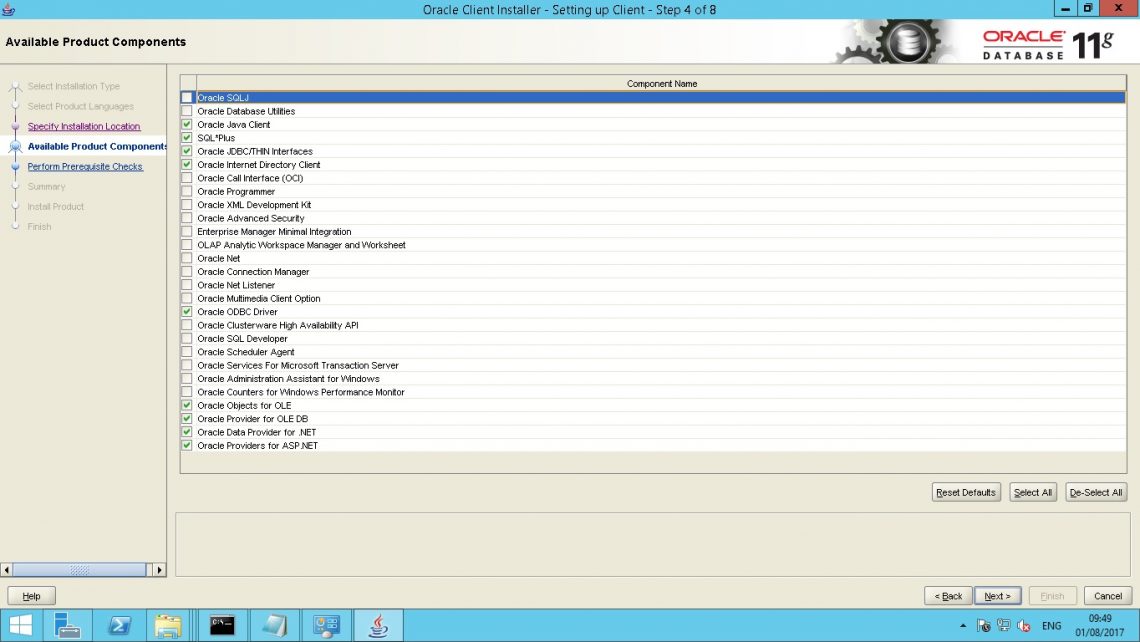Image resolution: width=1140 pixels, height=642 pixels.
Task: Uncheck Oracle Objects for OLE
Action: (x=187, y=406)
